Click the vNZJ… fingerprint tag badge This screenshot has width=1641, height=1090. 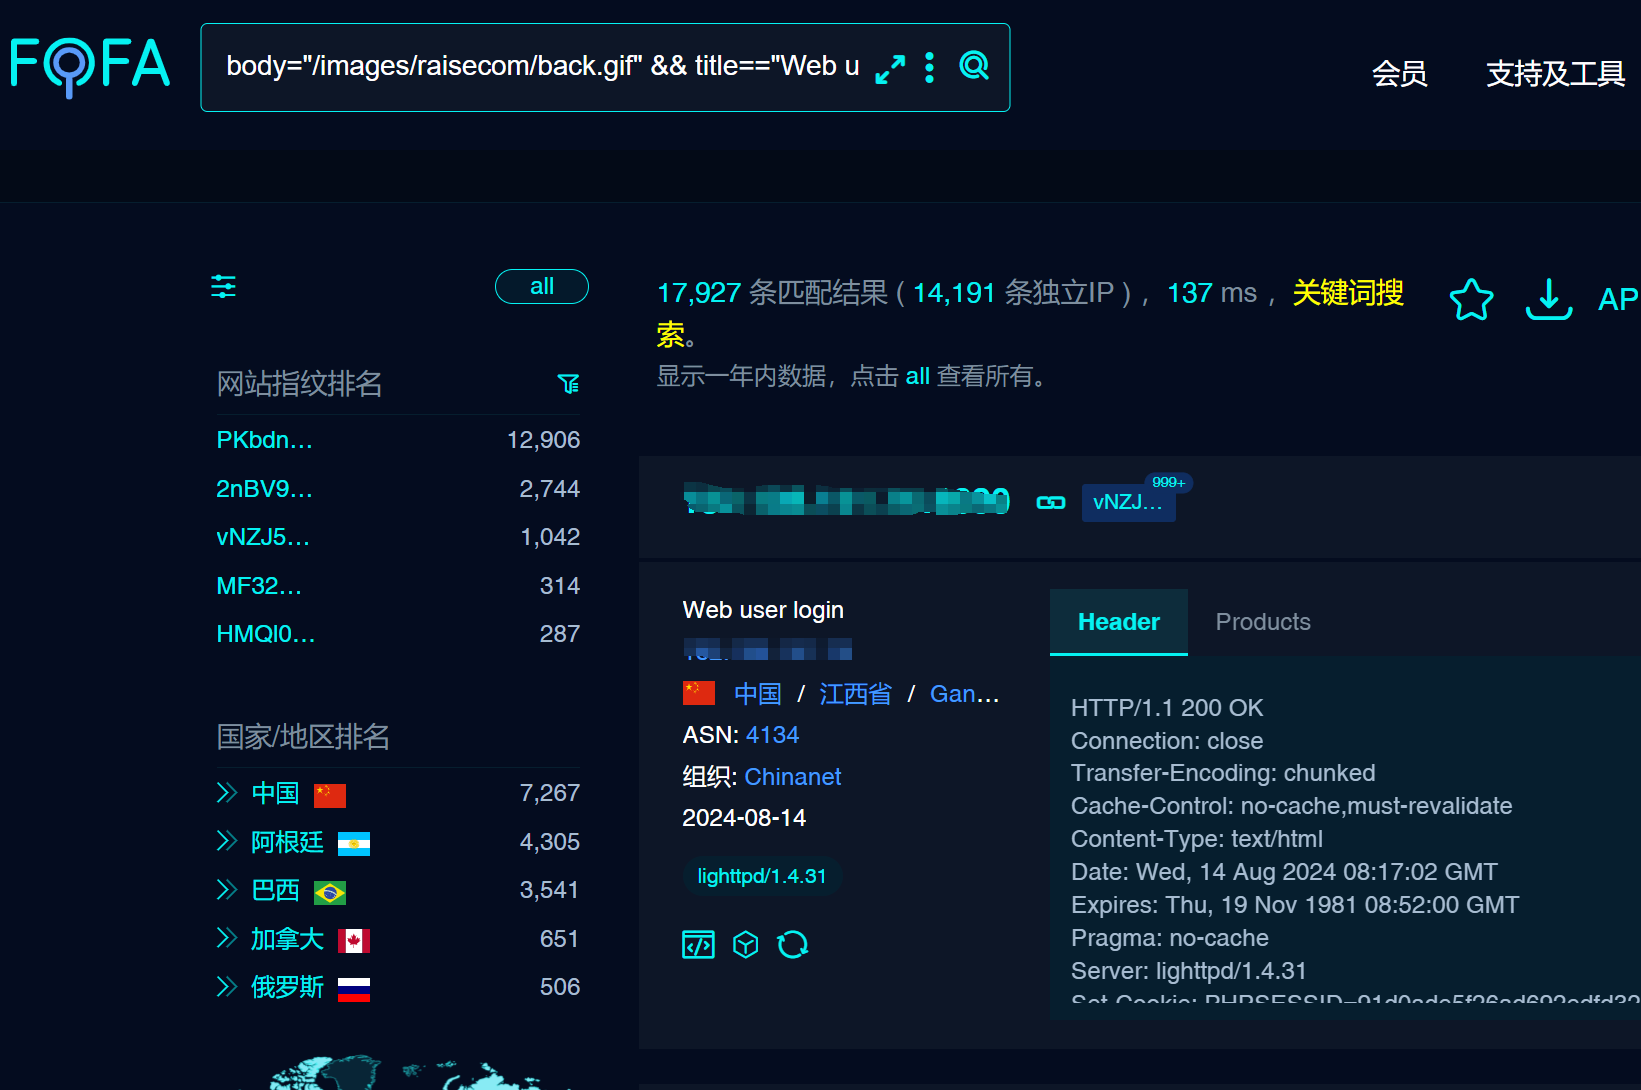coord(1128,502)
